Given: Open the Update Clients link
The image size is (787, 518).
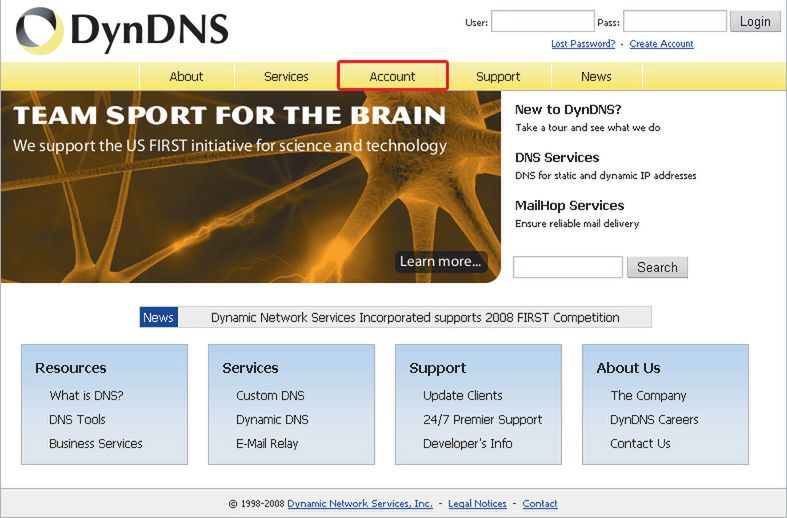Looking at the screenshot, I should pos(463,396).
